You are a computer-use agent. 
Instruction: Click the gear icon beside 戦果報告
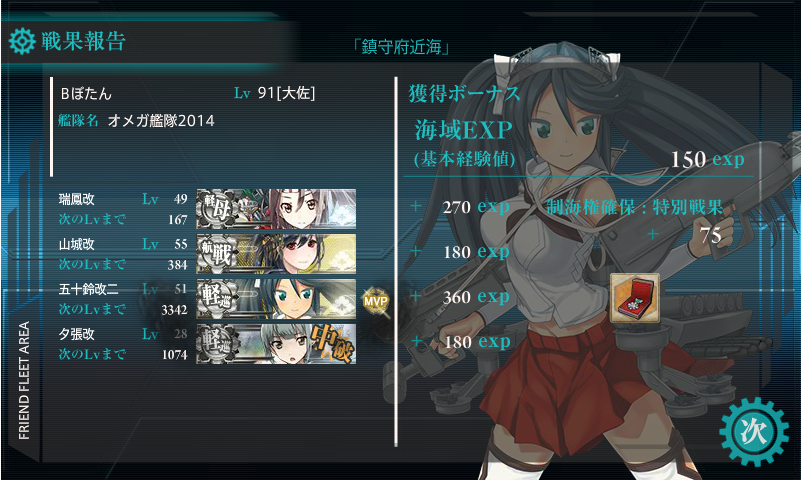(22, 41)
